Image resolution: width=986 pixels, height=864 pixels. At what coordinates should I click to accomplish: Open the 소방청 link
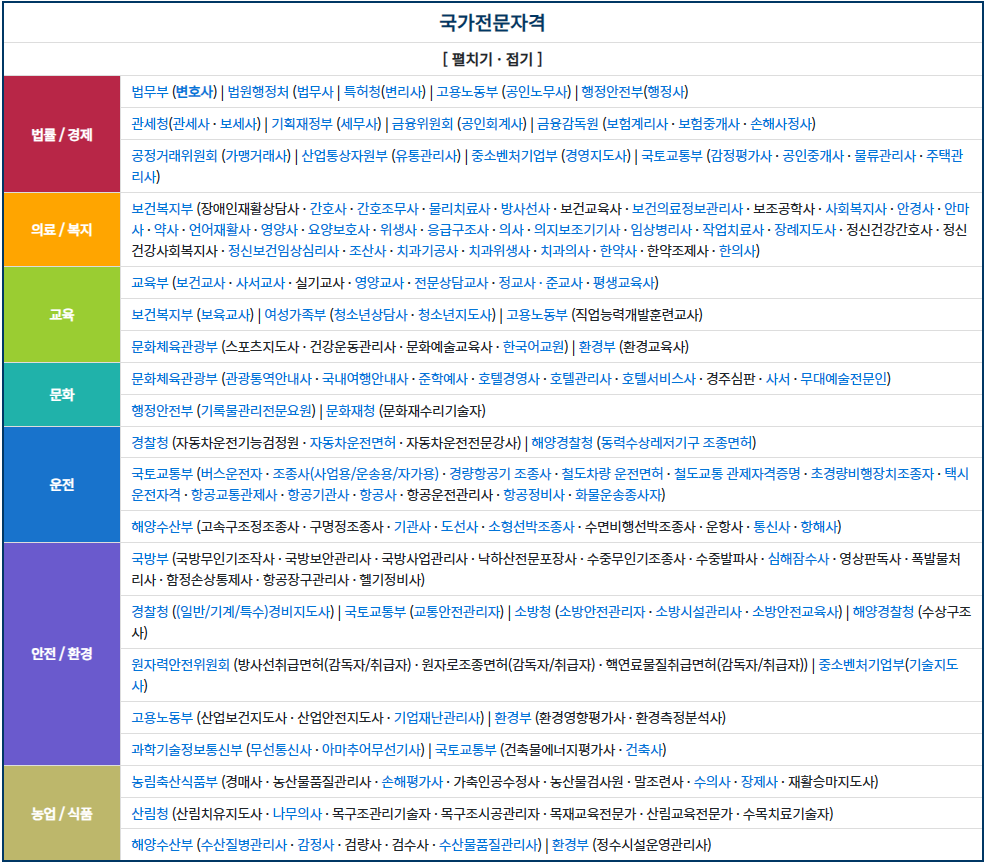[533, 612]
